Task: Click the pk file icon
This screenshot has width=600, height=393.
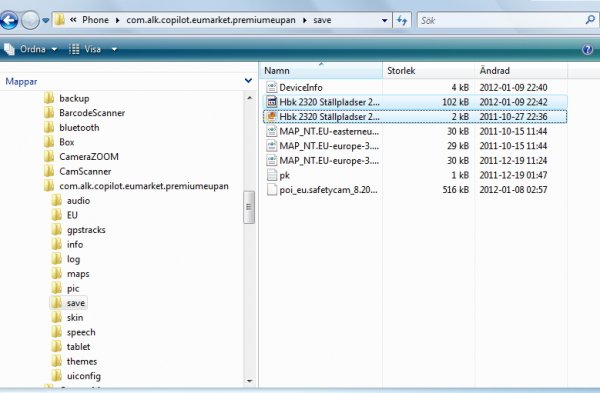Action: (x=272, y=175)
